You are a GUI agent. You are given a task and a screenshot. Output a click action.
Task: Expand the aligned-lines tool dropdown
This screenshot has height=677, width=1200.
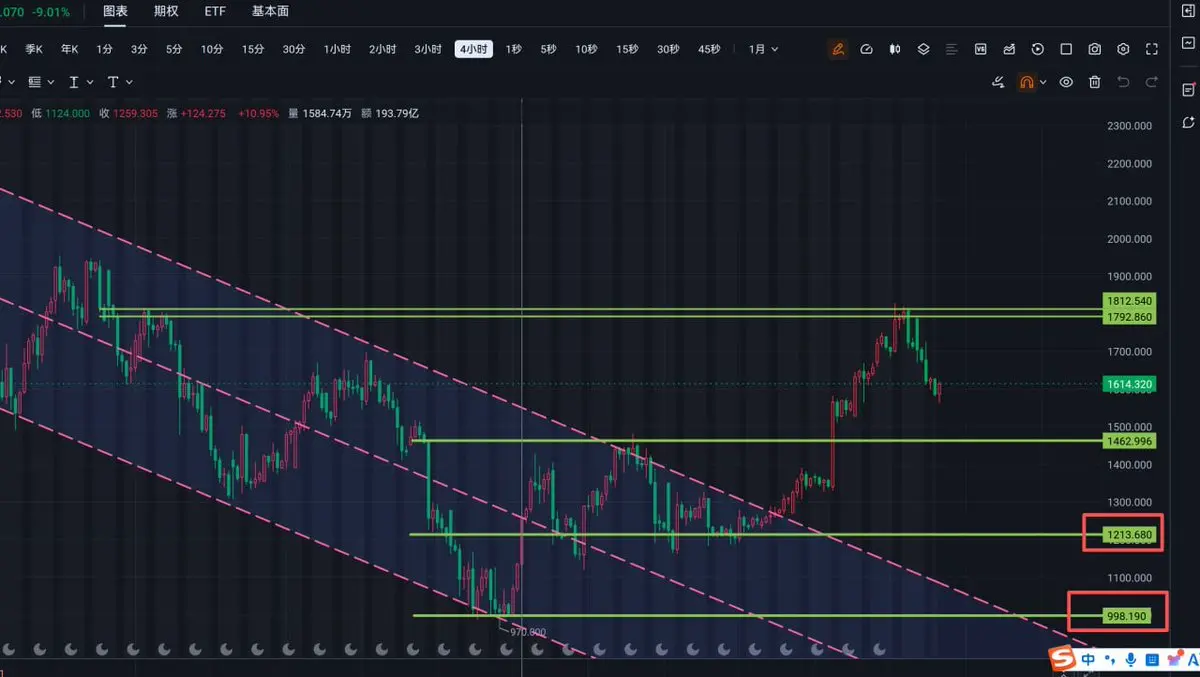52,82
